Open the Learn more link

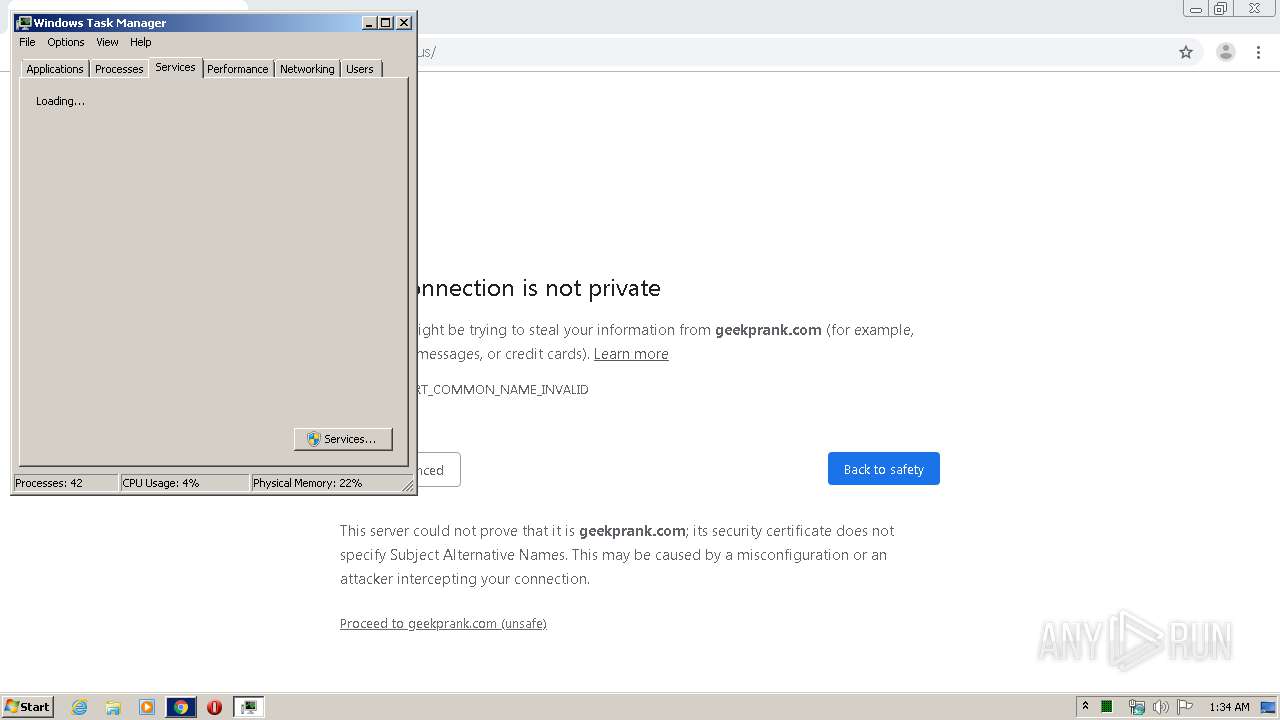631,354
